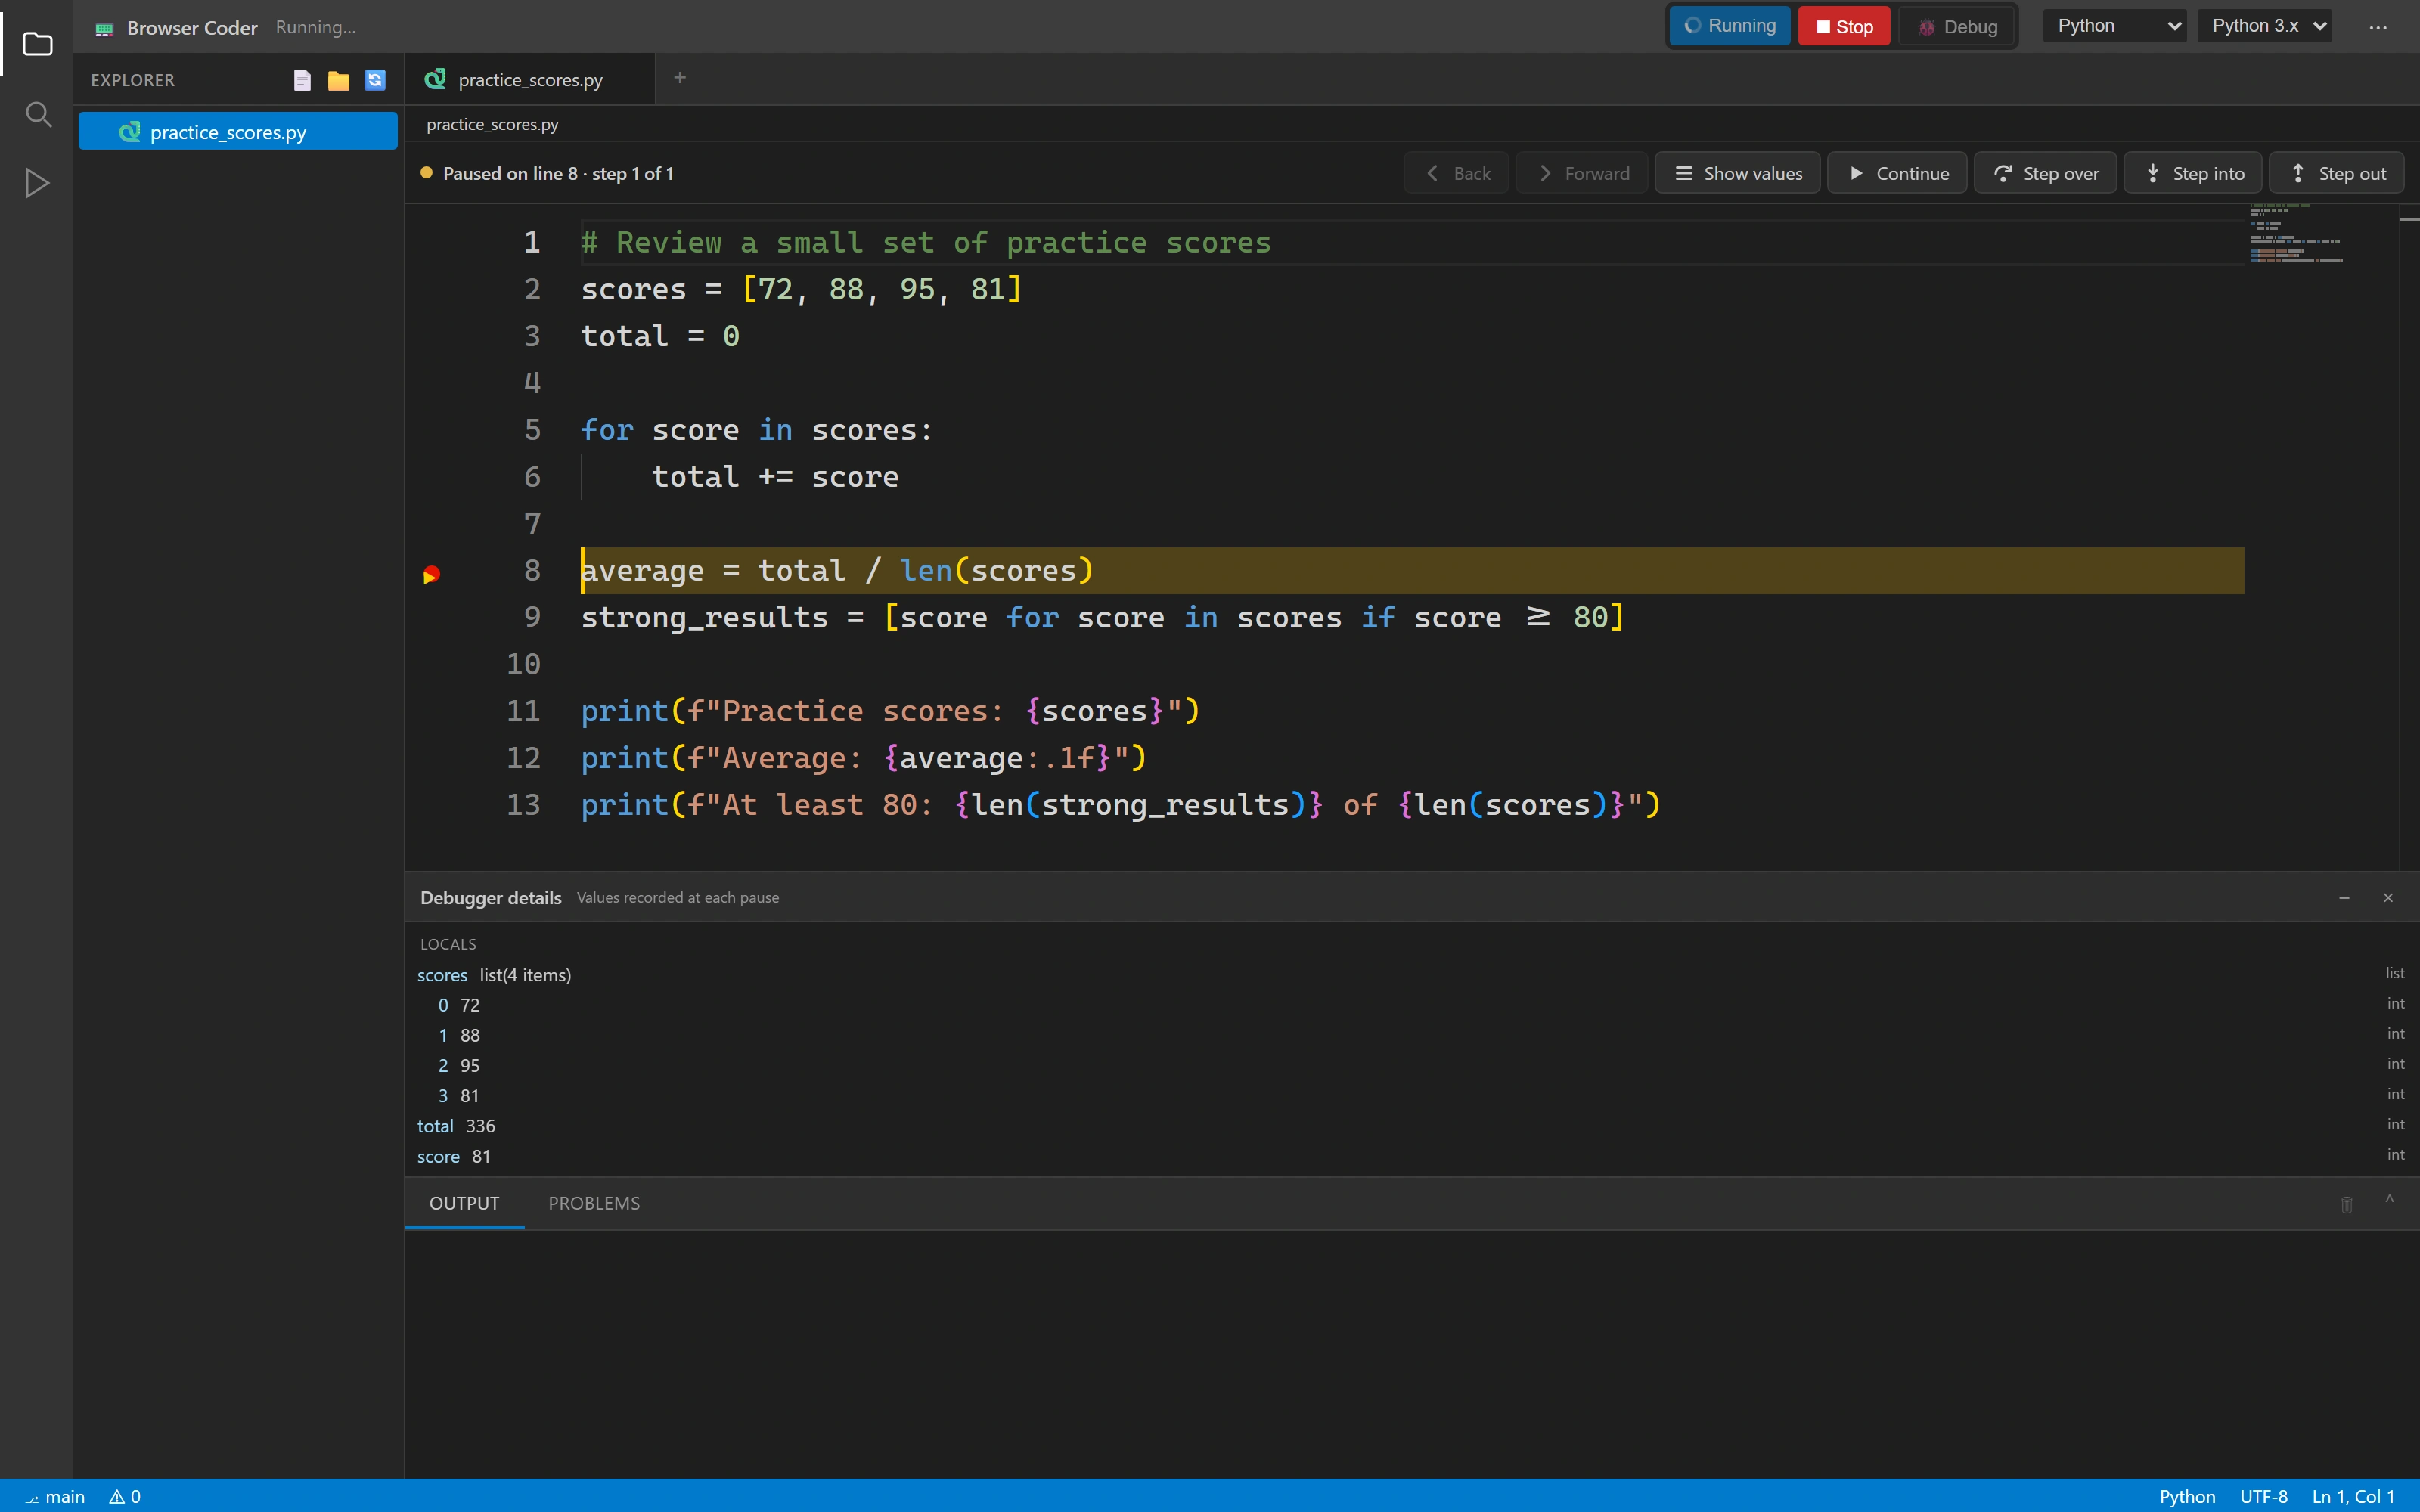Click the problems warning count in status bar
2420x1512 pixels.
coord(125,1497)
